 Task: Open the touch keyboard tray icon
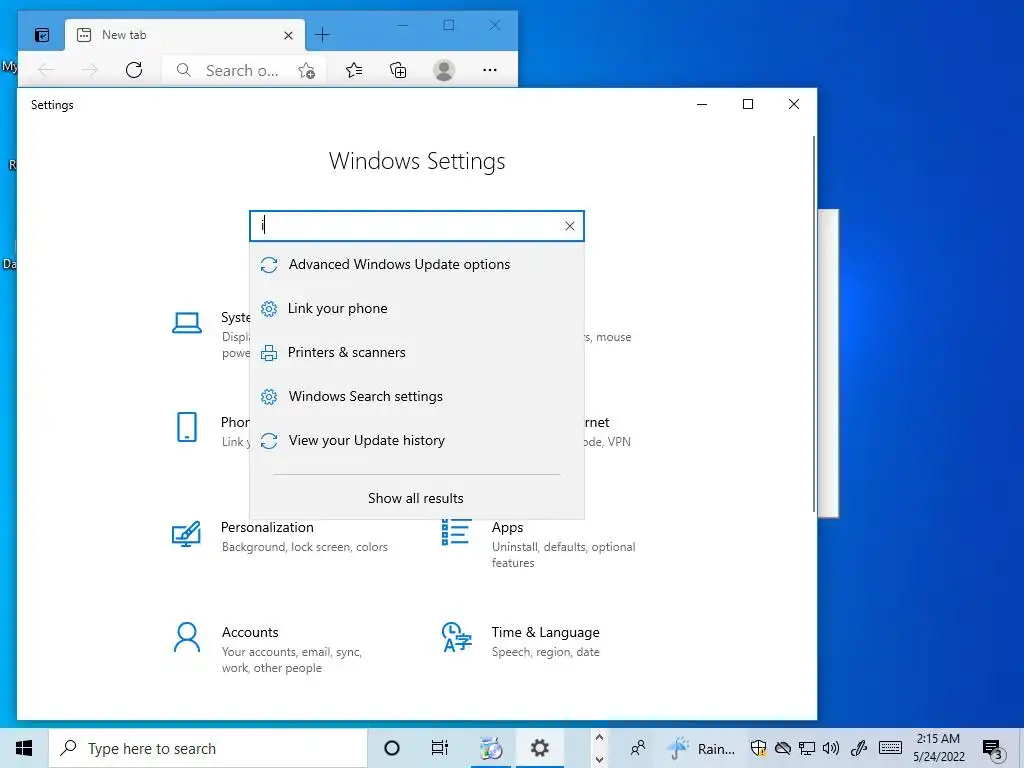click(x=890, y=748)
